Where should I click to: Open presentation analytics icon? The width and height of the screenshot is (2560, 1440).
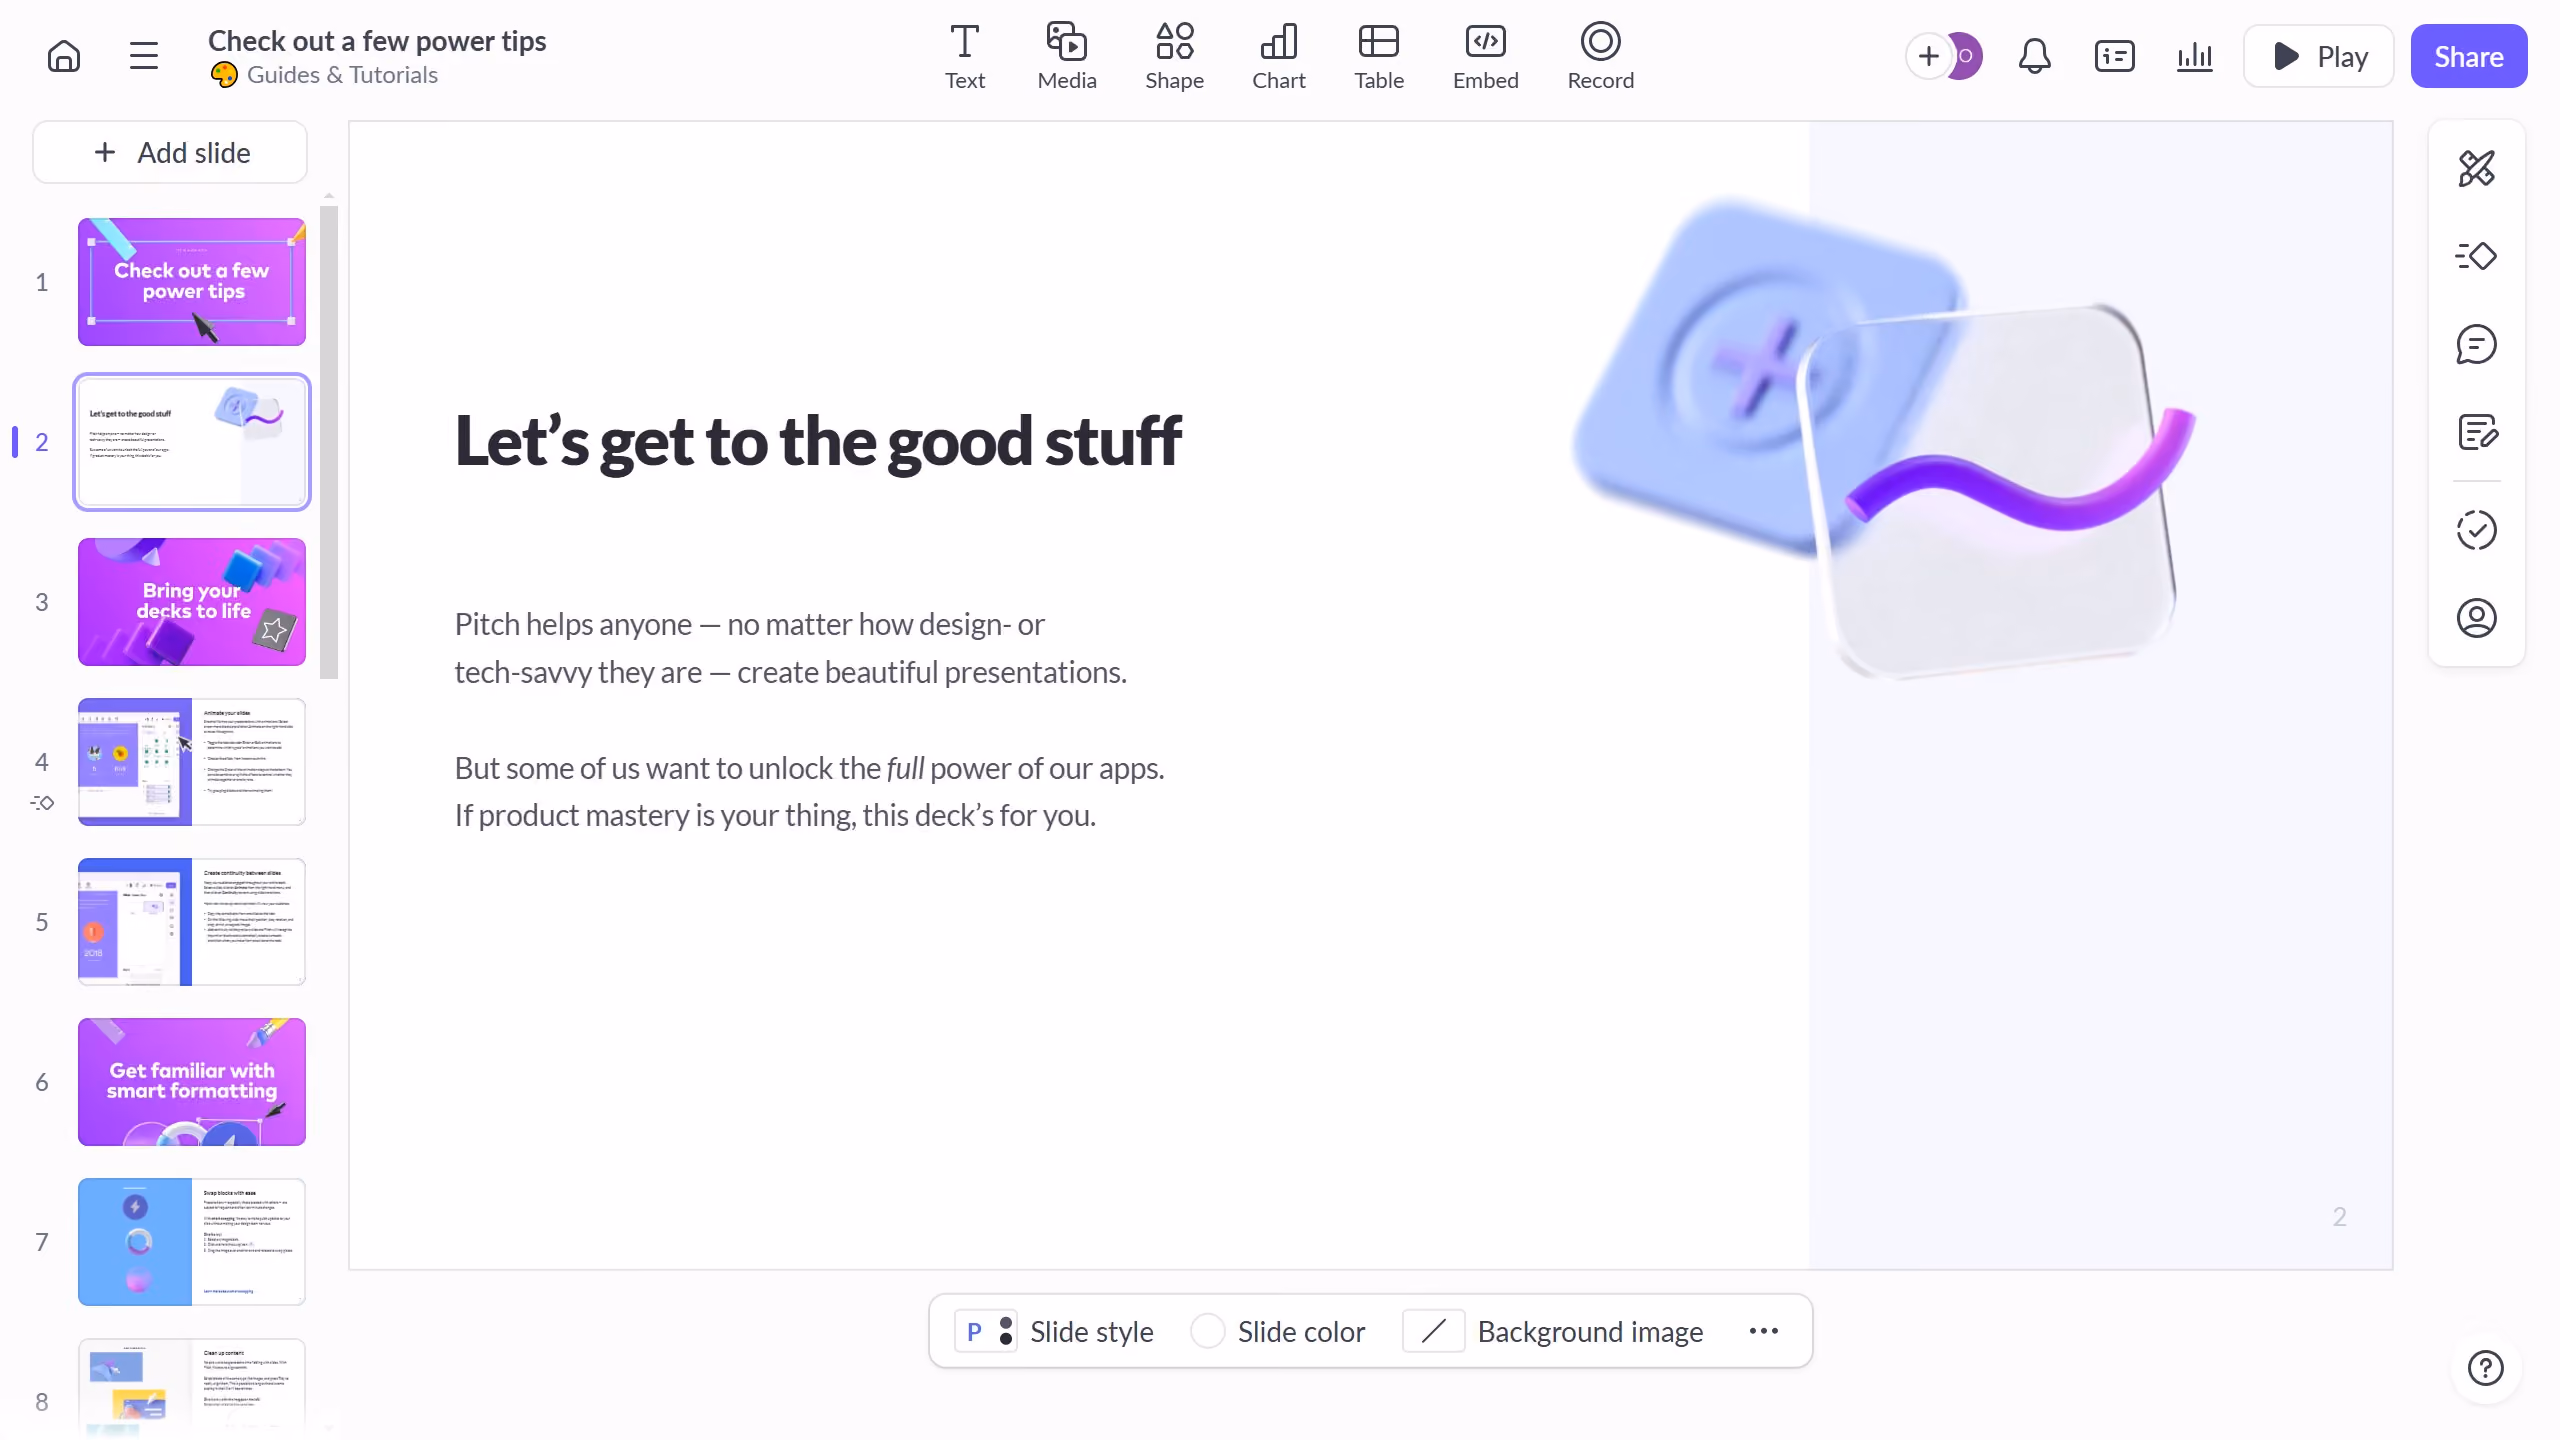2194,56
